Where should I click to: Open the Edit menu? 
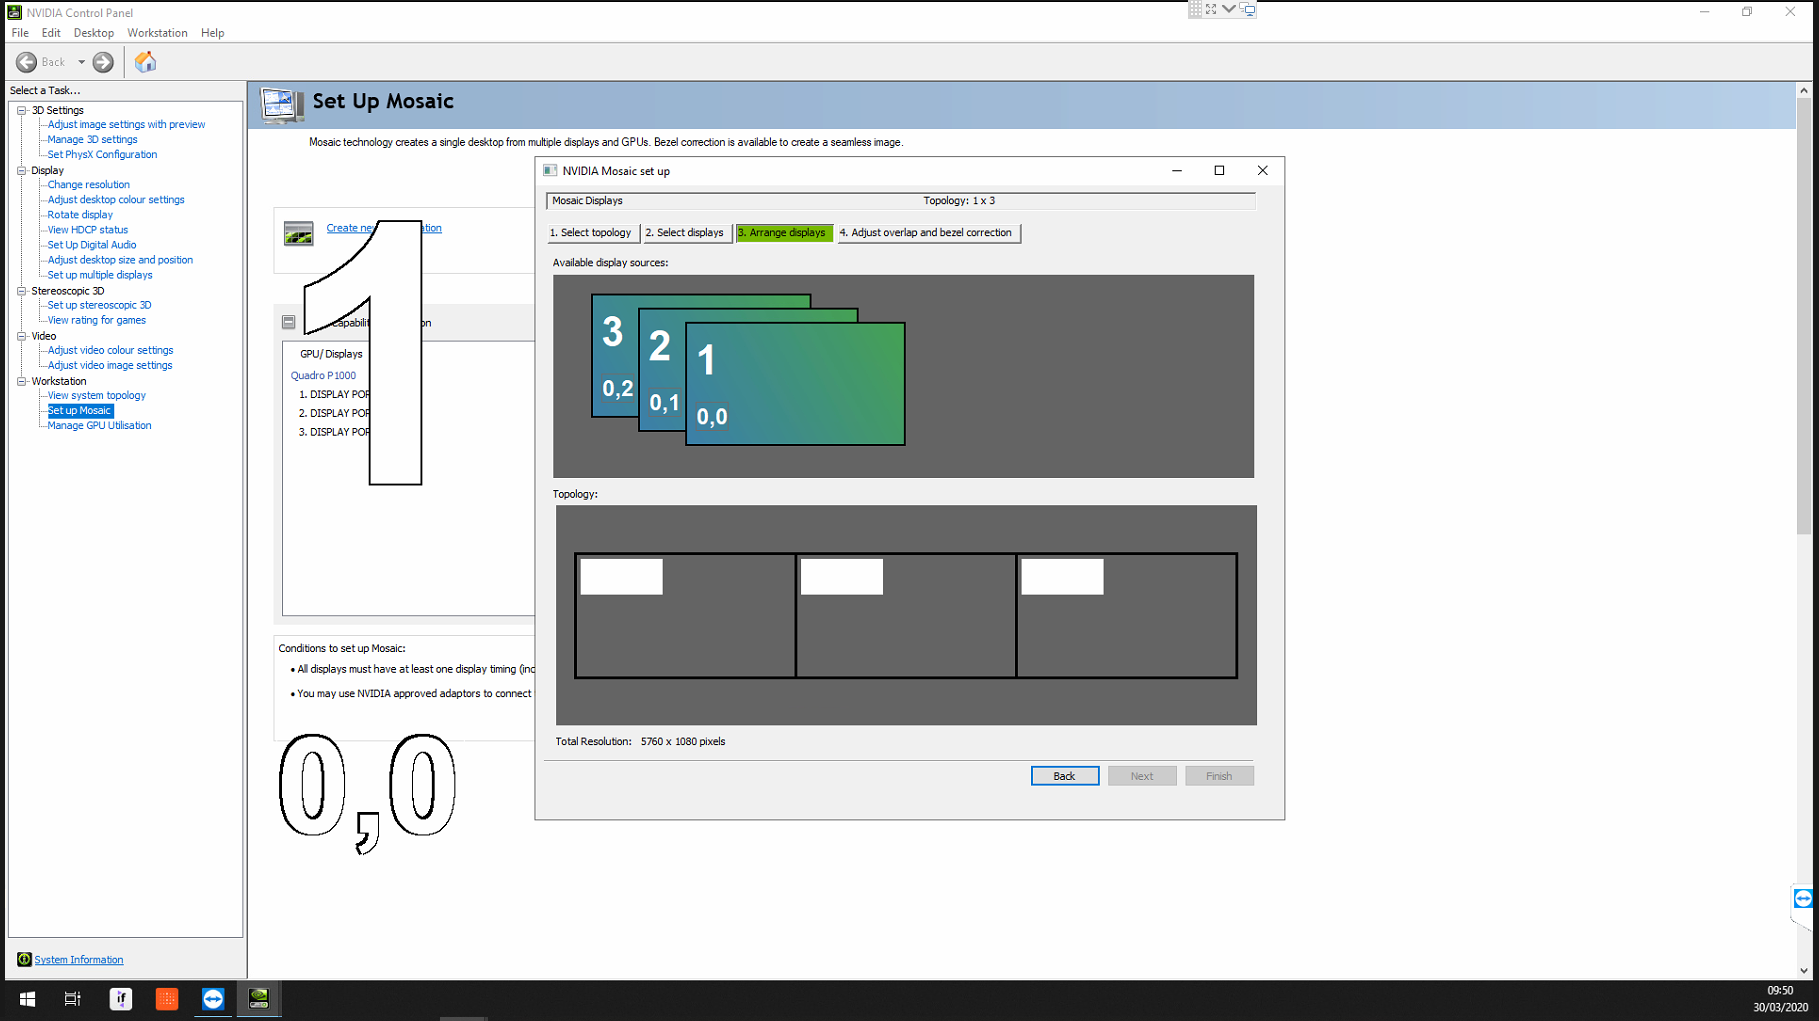pyautogui.click(x=51, y=33)
